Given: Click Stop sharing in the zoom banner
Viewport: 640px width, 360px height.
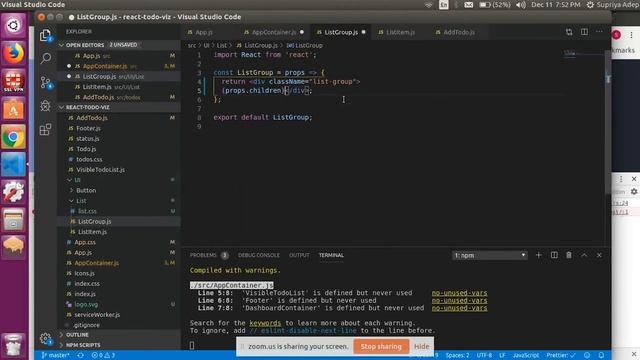Looking at the screenshot, I should pos(381,347).
